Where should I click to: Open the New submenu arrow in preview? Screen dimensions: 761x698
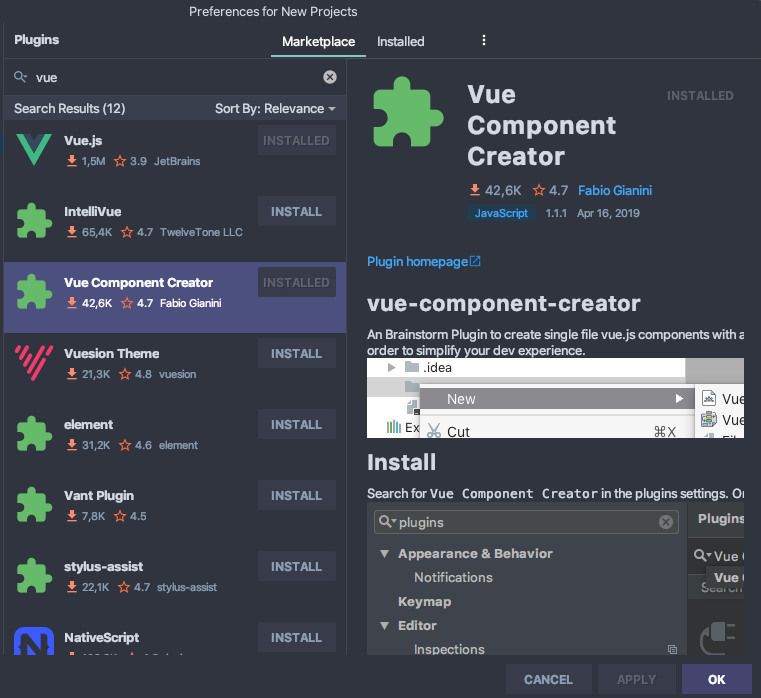pyautogui.click(x=679, y=399)
